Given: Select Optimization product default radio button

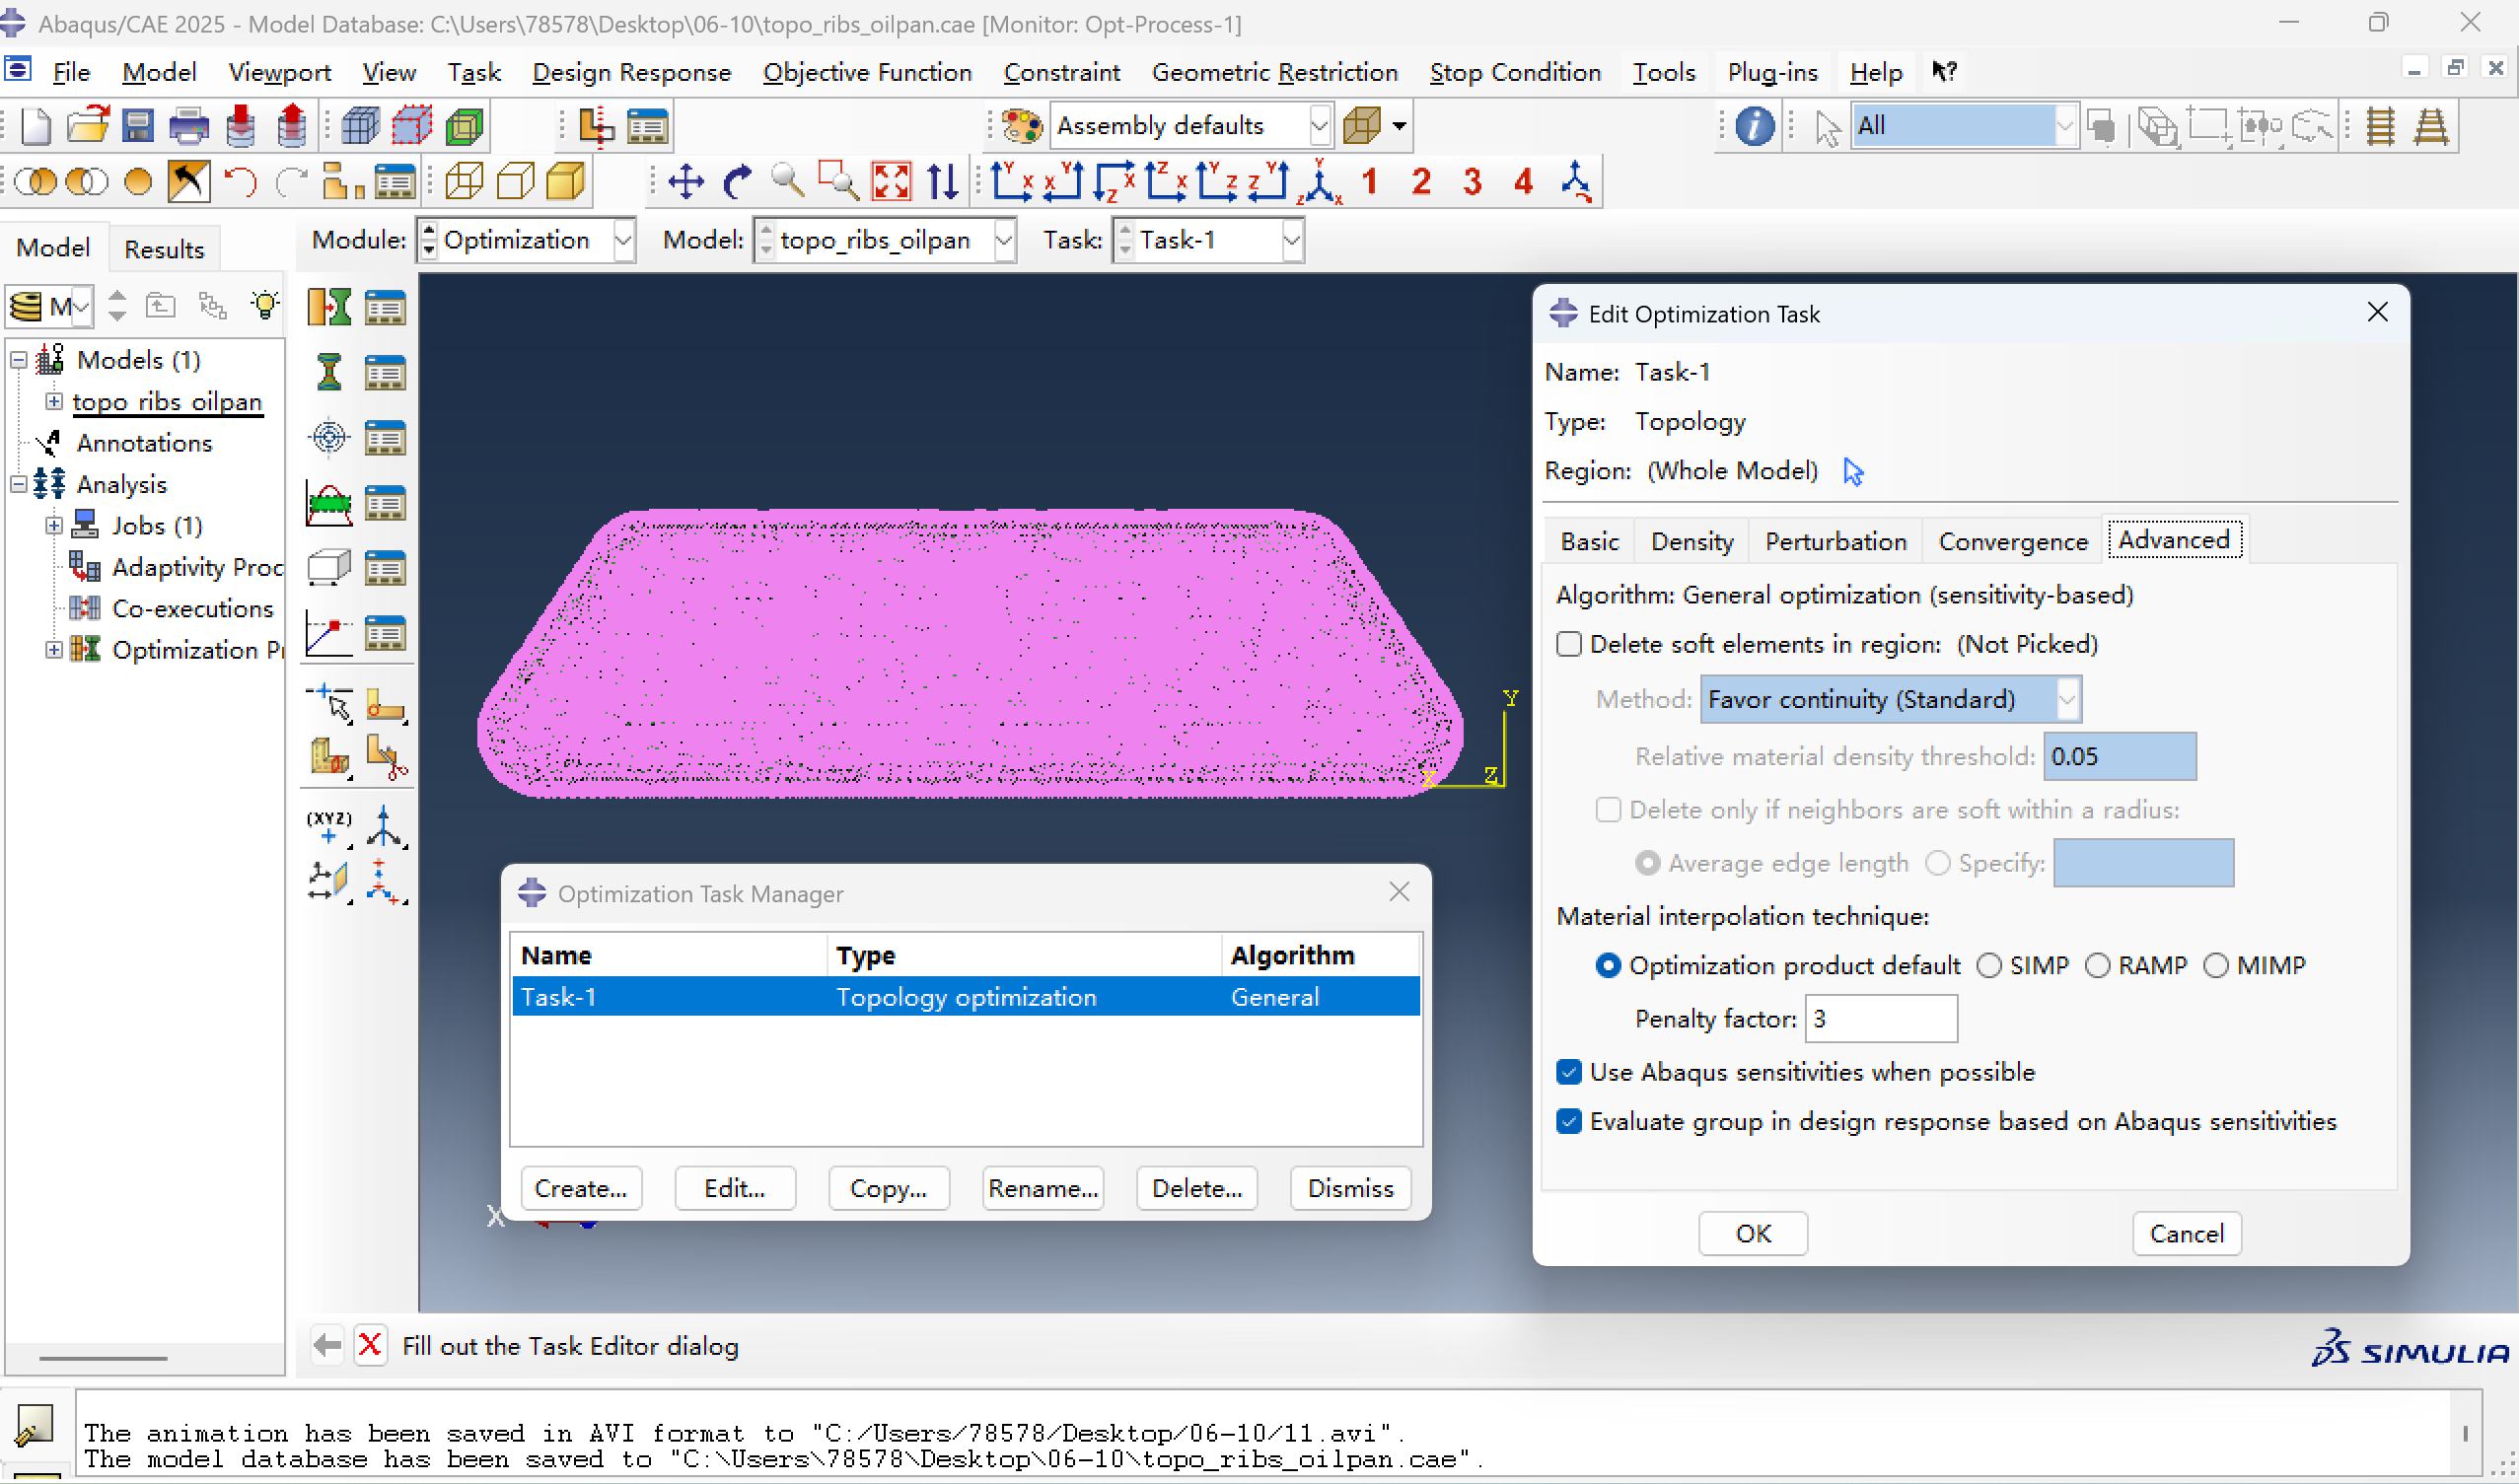Looking at the screenshot, I should point(1608,966).
